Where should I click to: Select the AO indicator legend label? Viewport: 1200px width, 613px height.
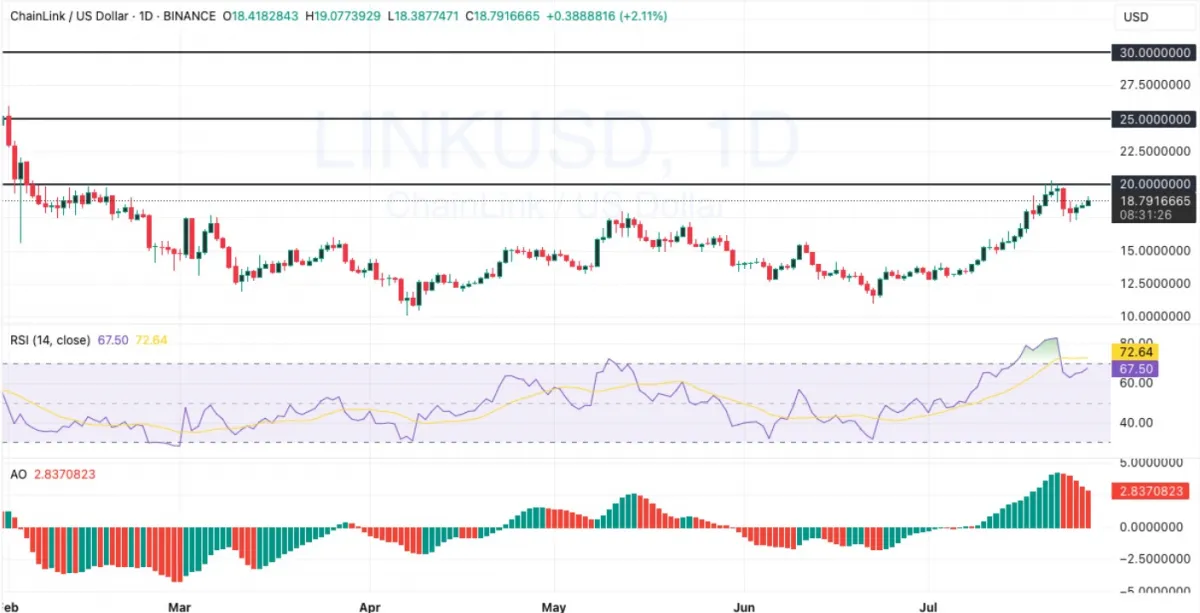pyautogui.click(x=18, y=474)
